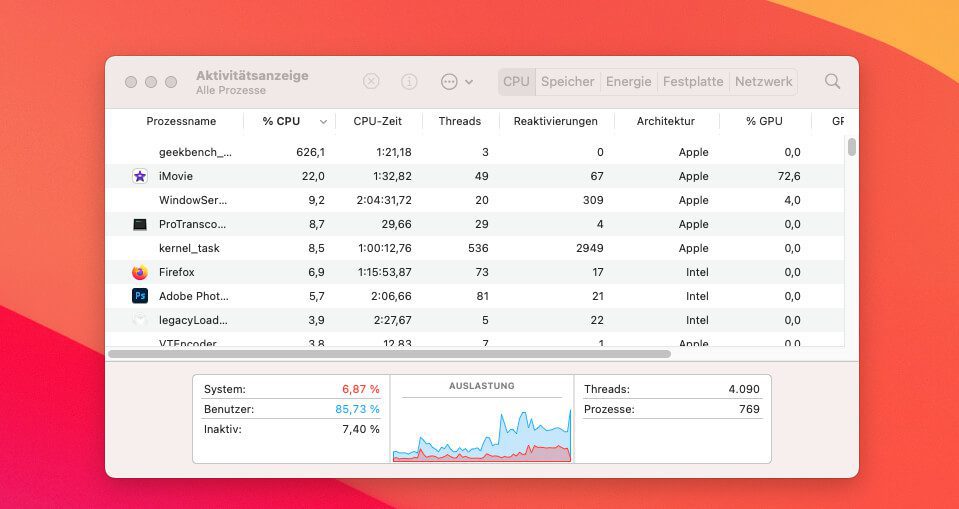Sort by Architektur column header
Image resolution: width=959 pixels, height=509 pixels.
pos(665,121)
